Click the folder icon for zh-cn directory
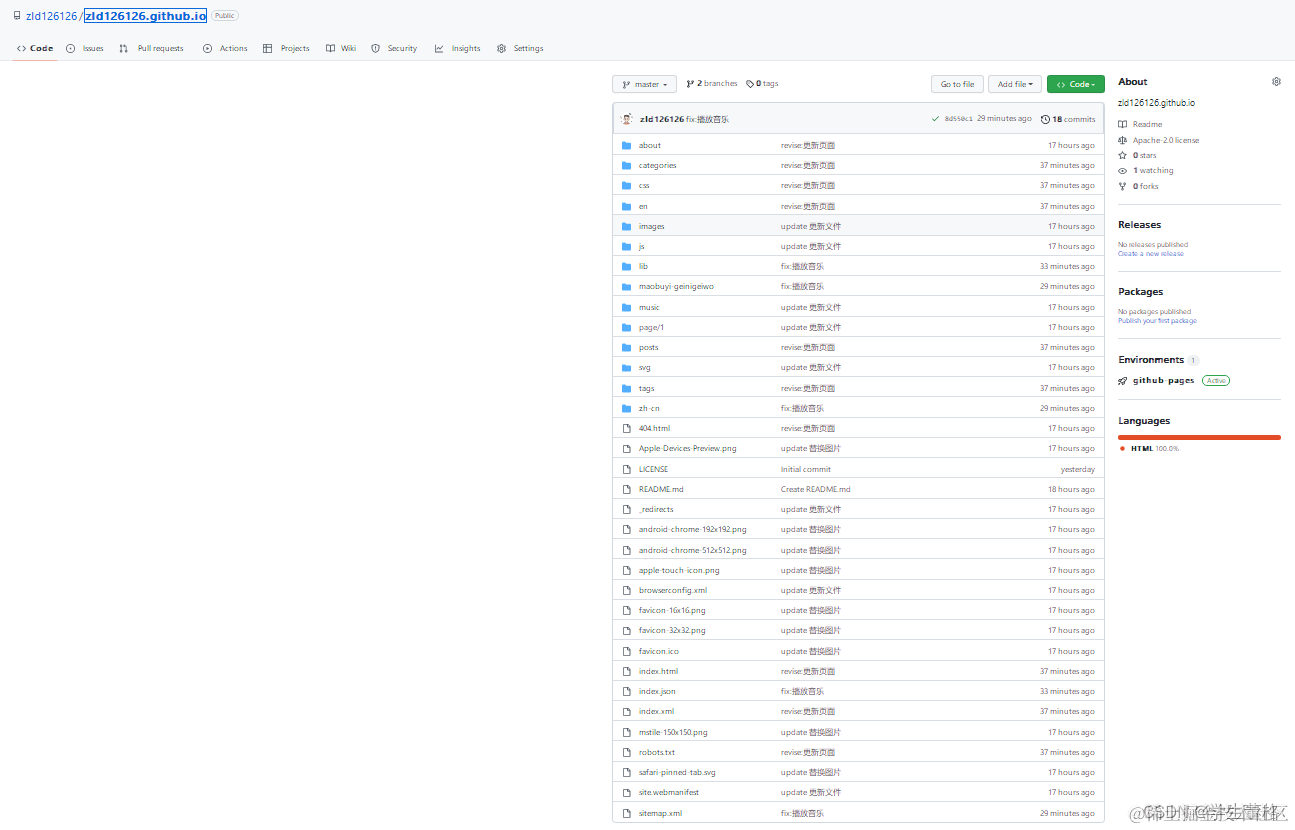This screenshot has height=830, width=1295. 626,408
